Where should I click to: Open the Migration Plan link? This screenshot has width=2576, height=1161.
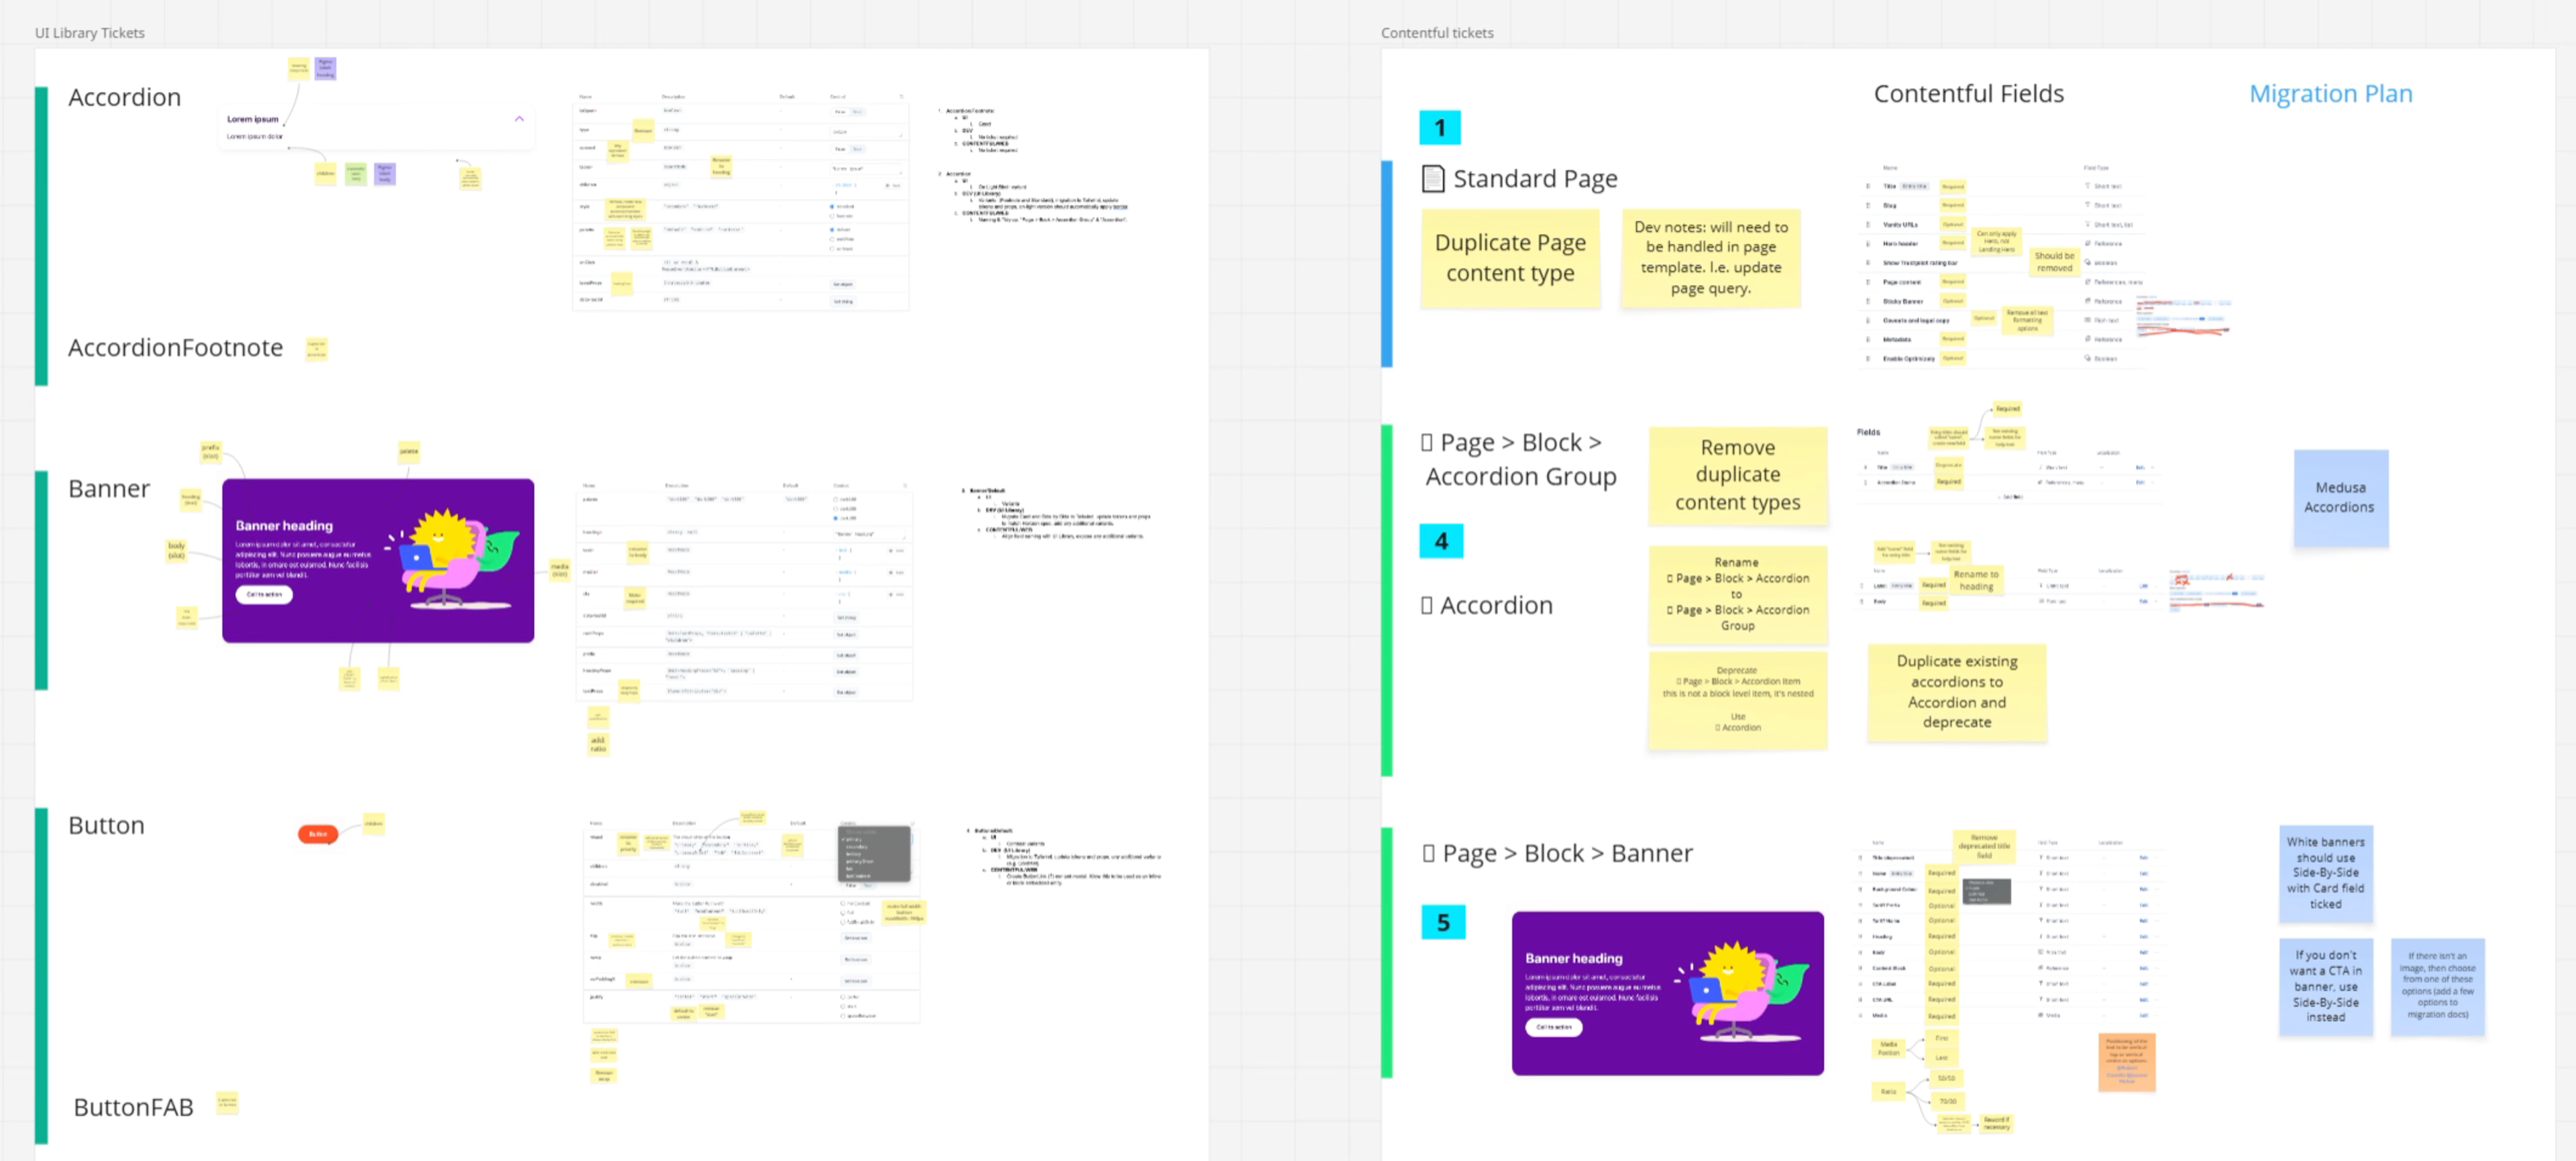(x=2330, y=93)
